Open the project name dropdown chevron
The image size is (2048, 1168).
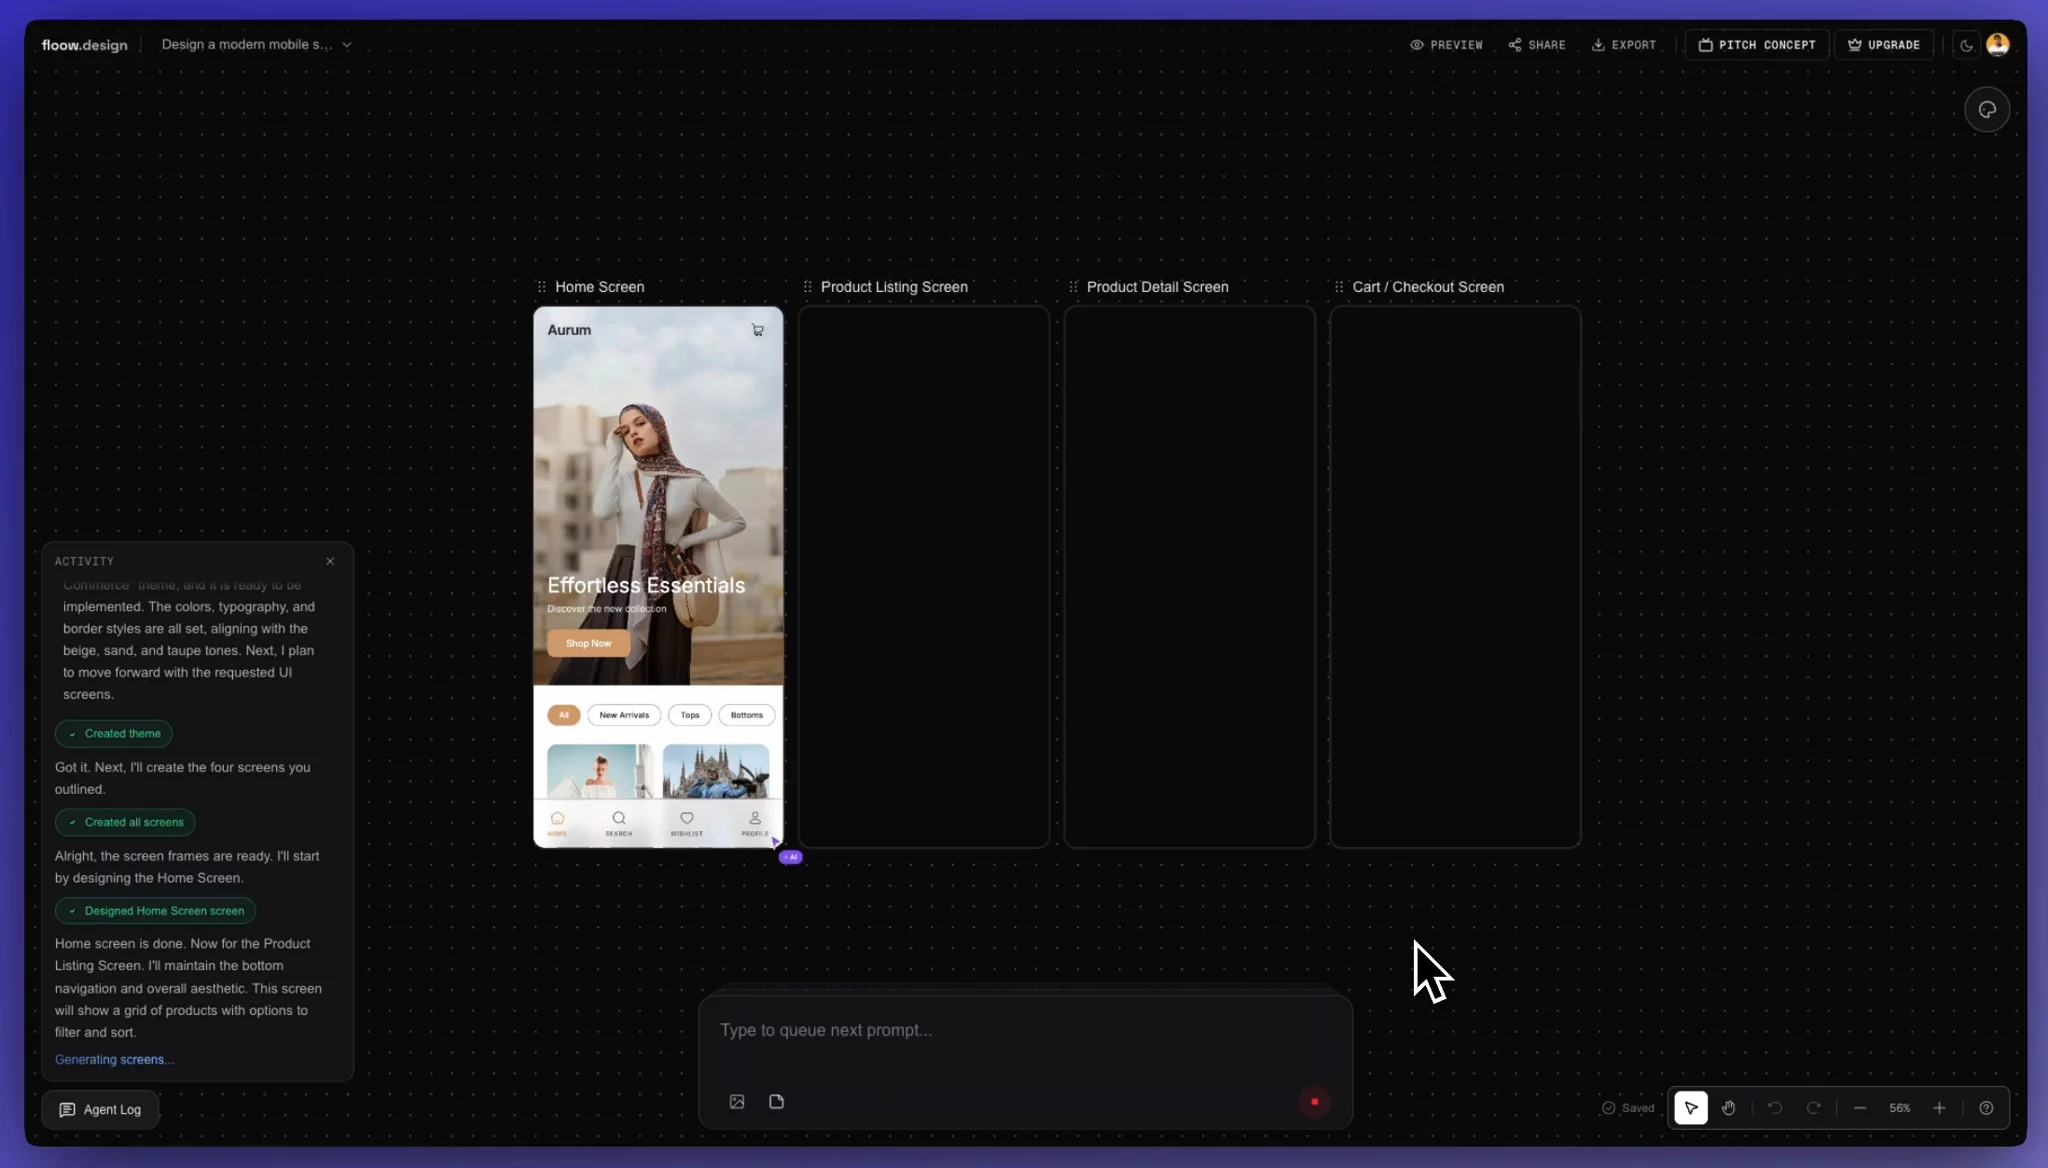(347, 45)
